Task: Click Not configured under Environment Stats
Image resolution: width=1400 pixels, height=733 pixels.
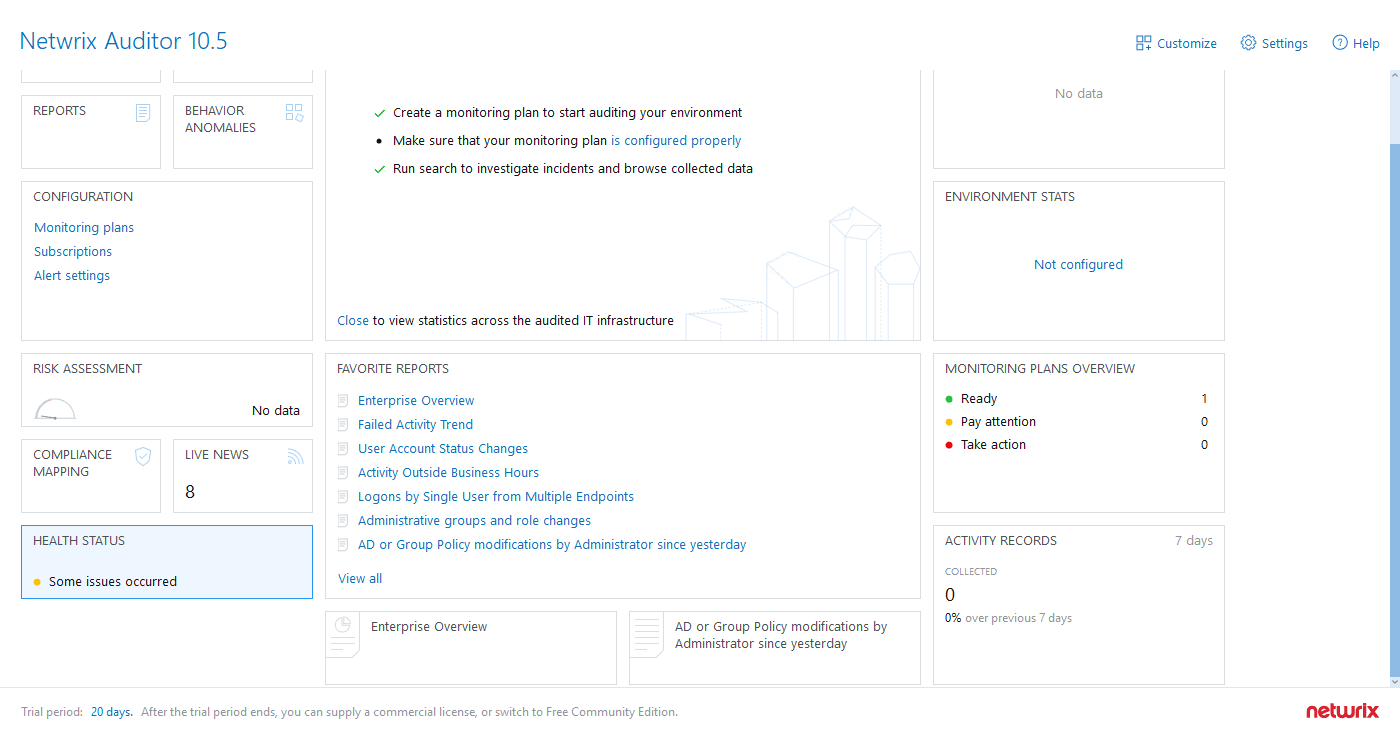Action: coord(1078,264)
